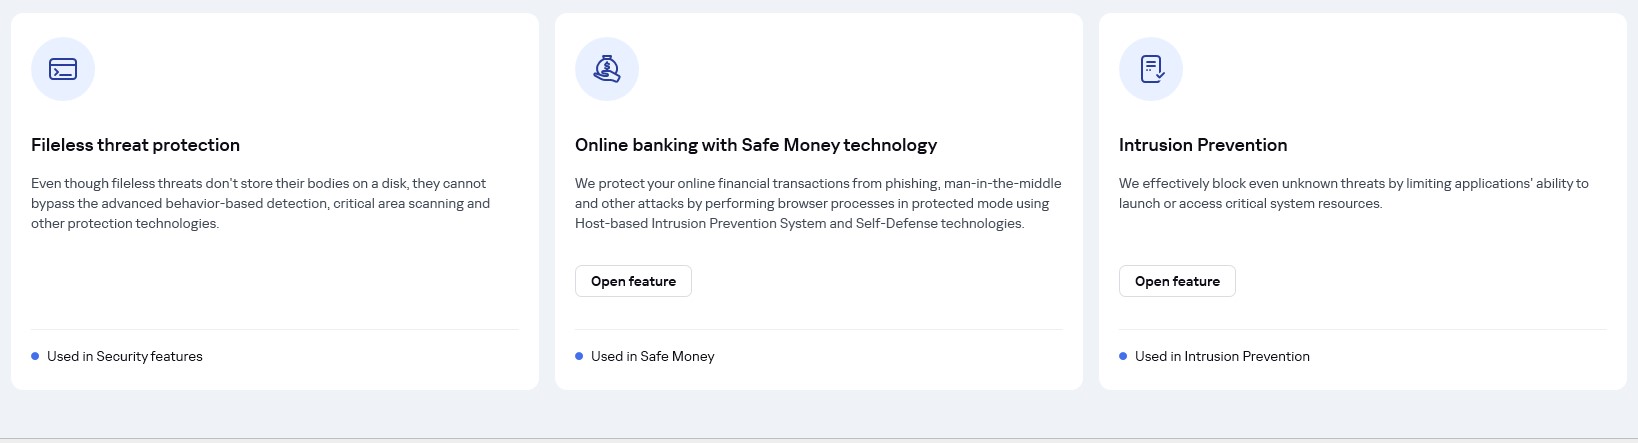Click the Intrusion Prevention document checklist icon

point(1151,69)
